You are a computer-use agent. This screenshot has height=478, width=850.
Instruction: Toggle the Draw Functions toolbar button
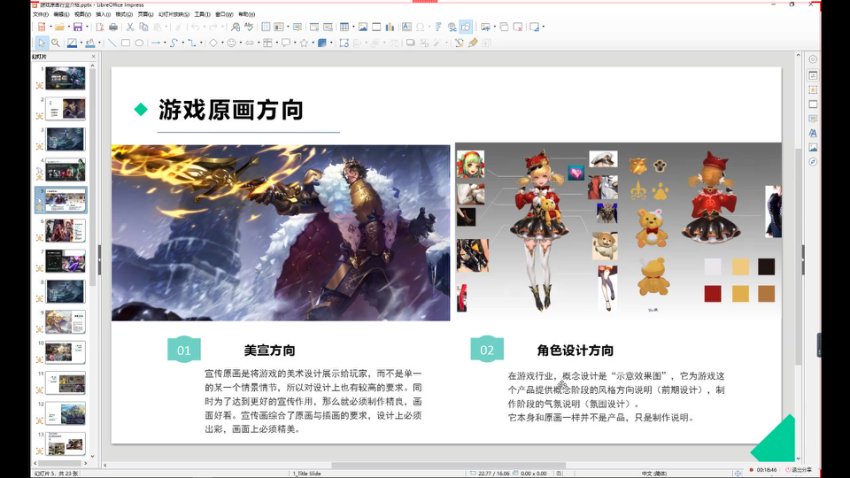[466, 27]
